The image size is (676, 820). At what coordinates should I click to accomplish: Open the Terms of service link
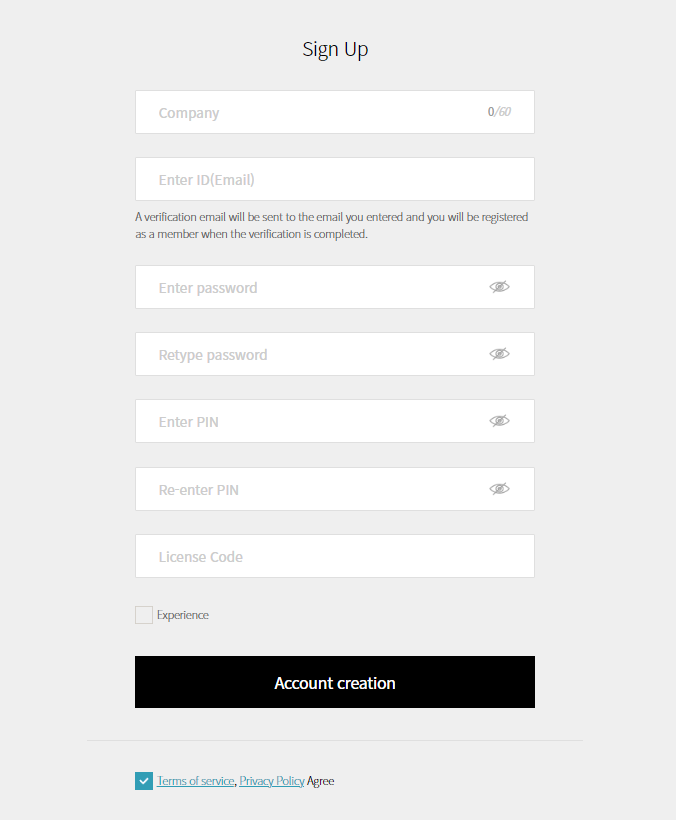195,781
